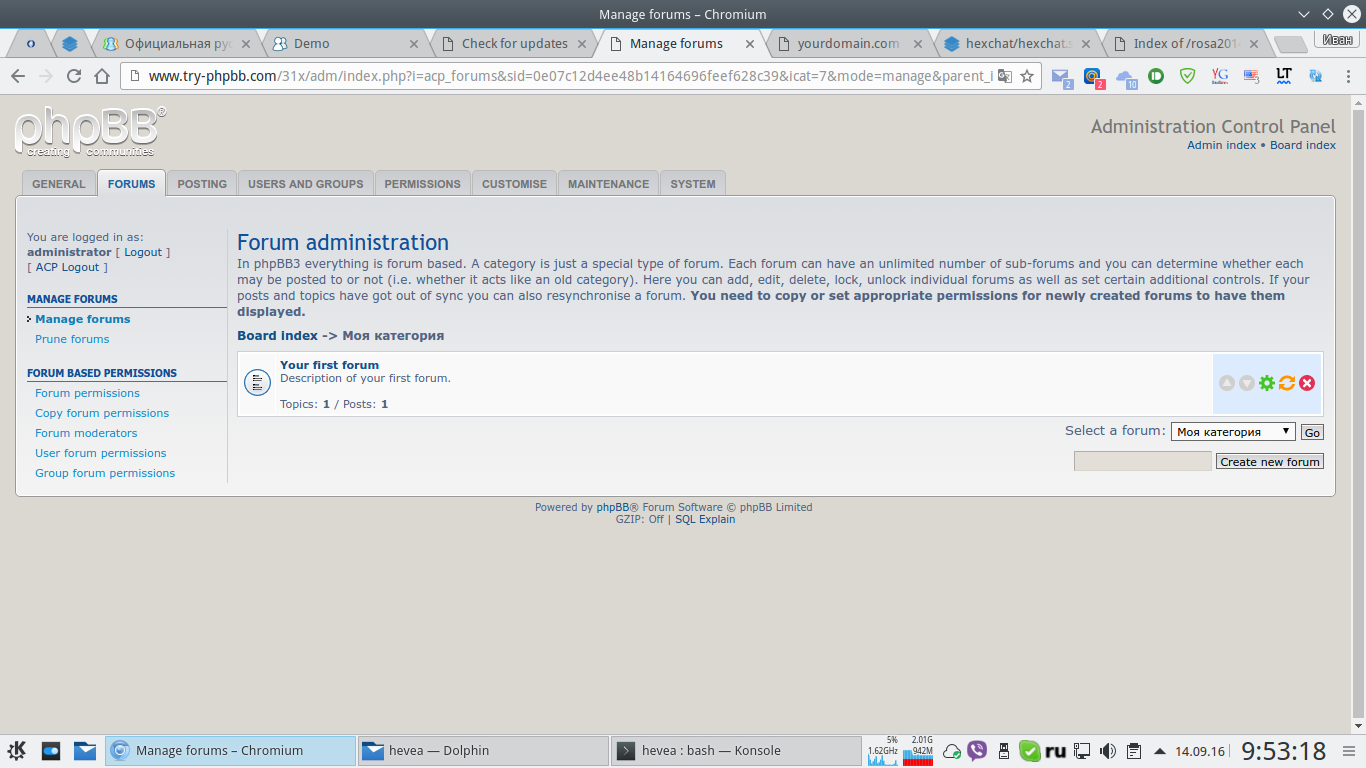Open the clipboard tray icon
This screenshot has width=1366, height=768.
(1134, 750)
